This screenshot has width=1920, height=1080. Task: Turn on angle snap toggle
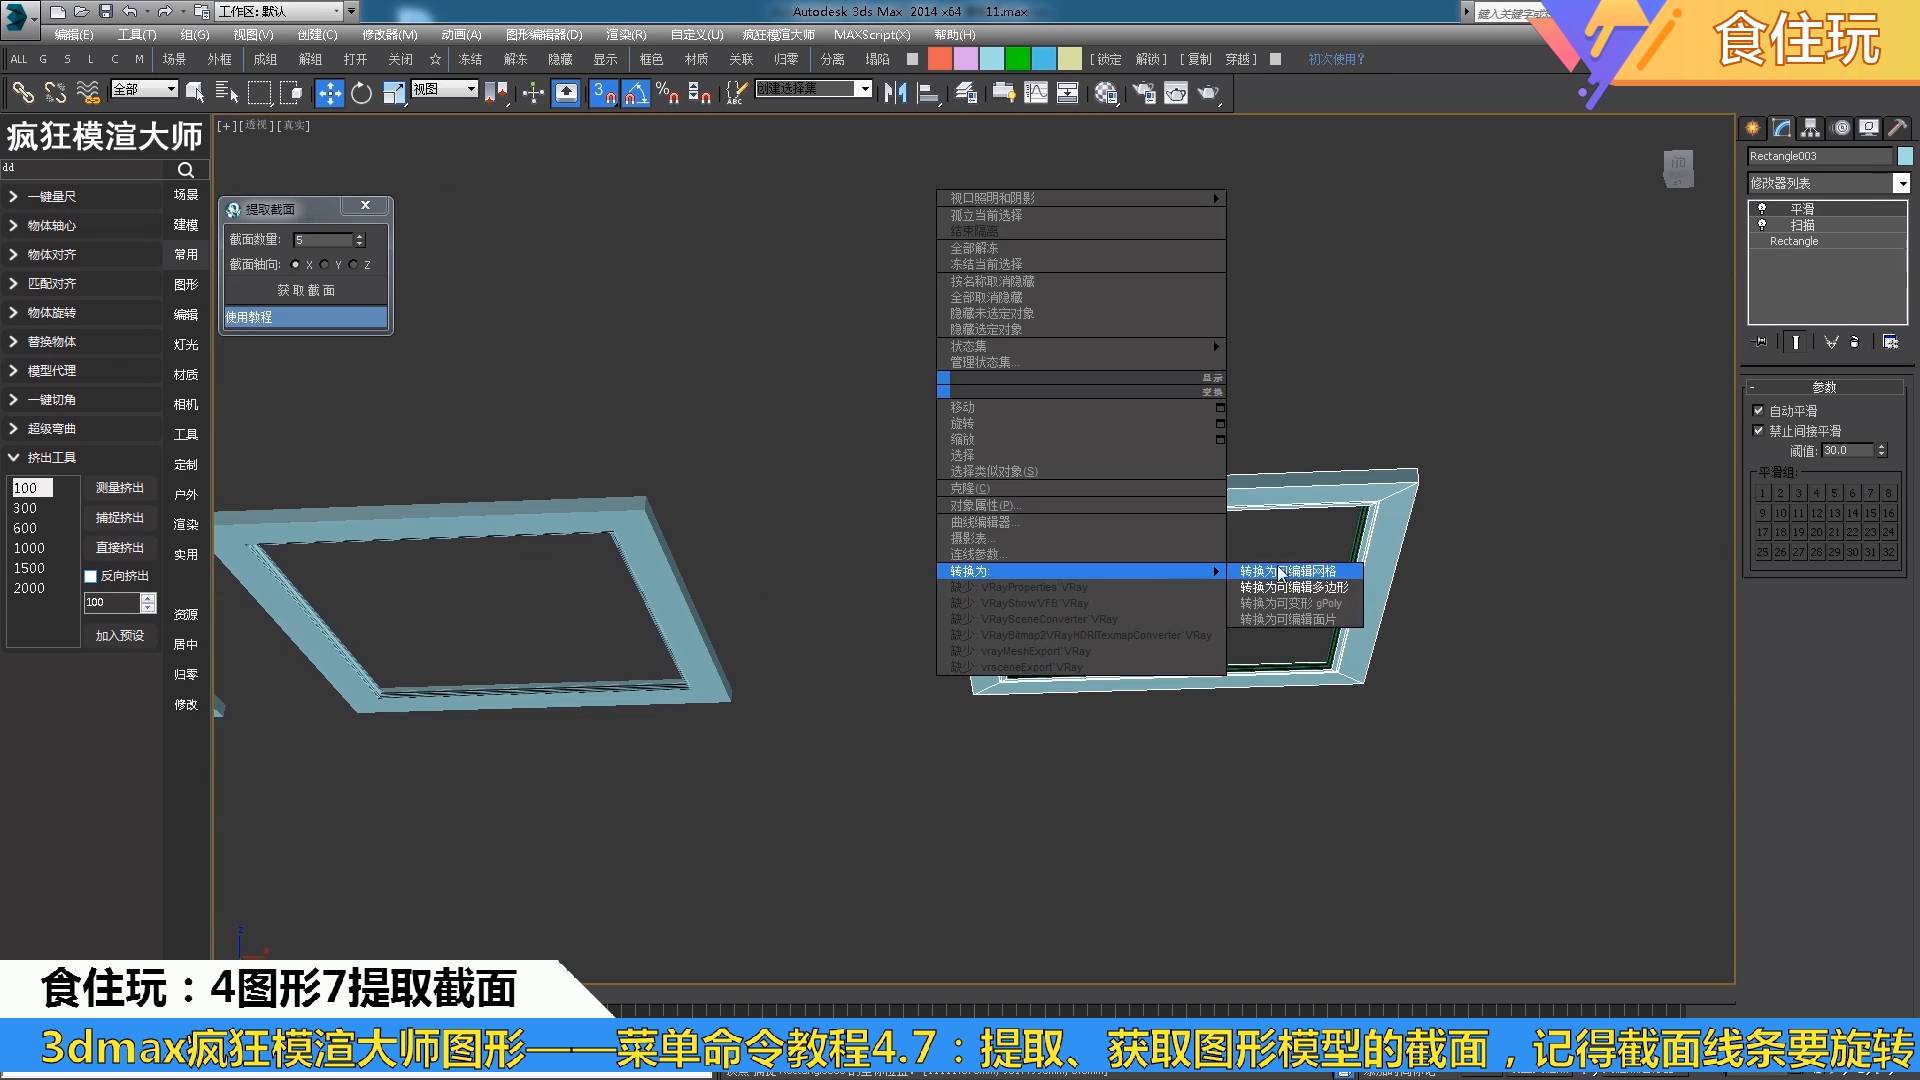tap(636, 93)
